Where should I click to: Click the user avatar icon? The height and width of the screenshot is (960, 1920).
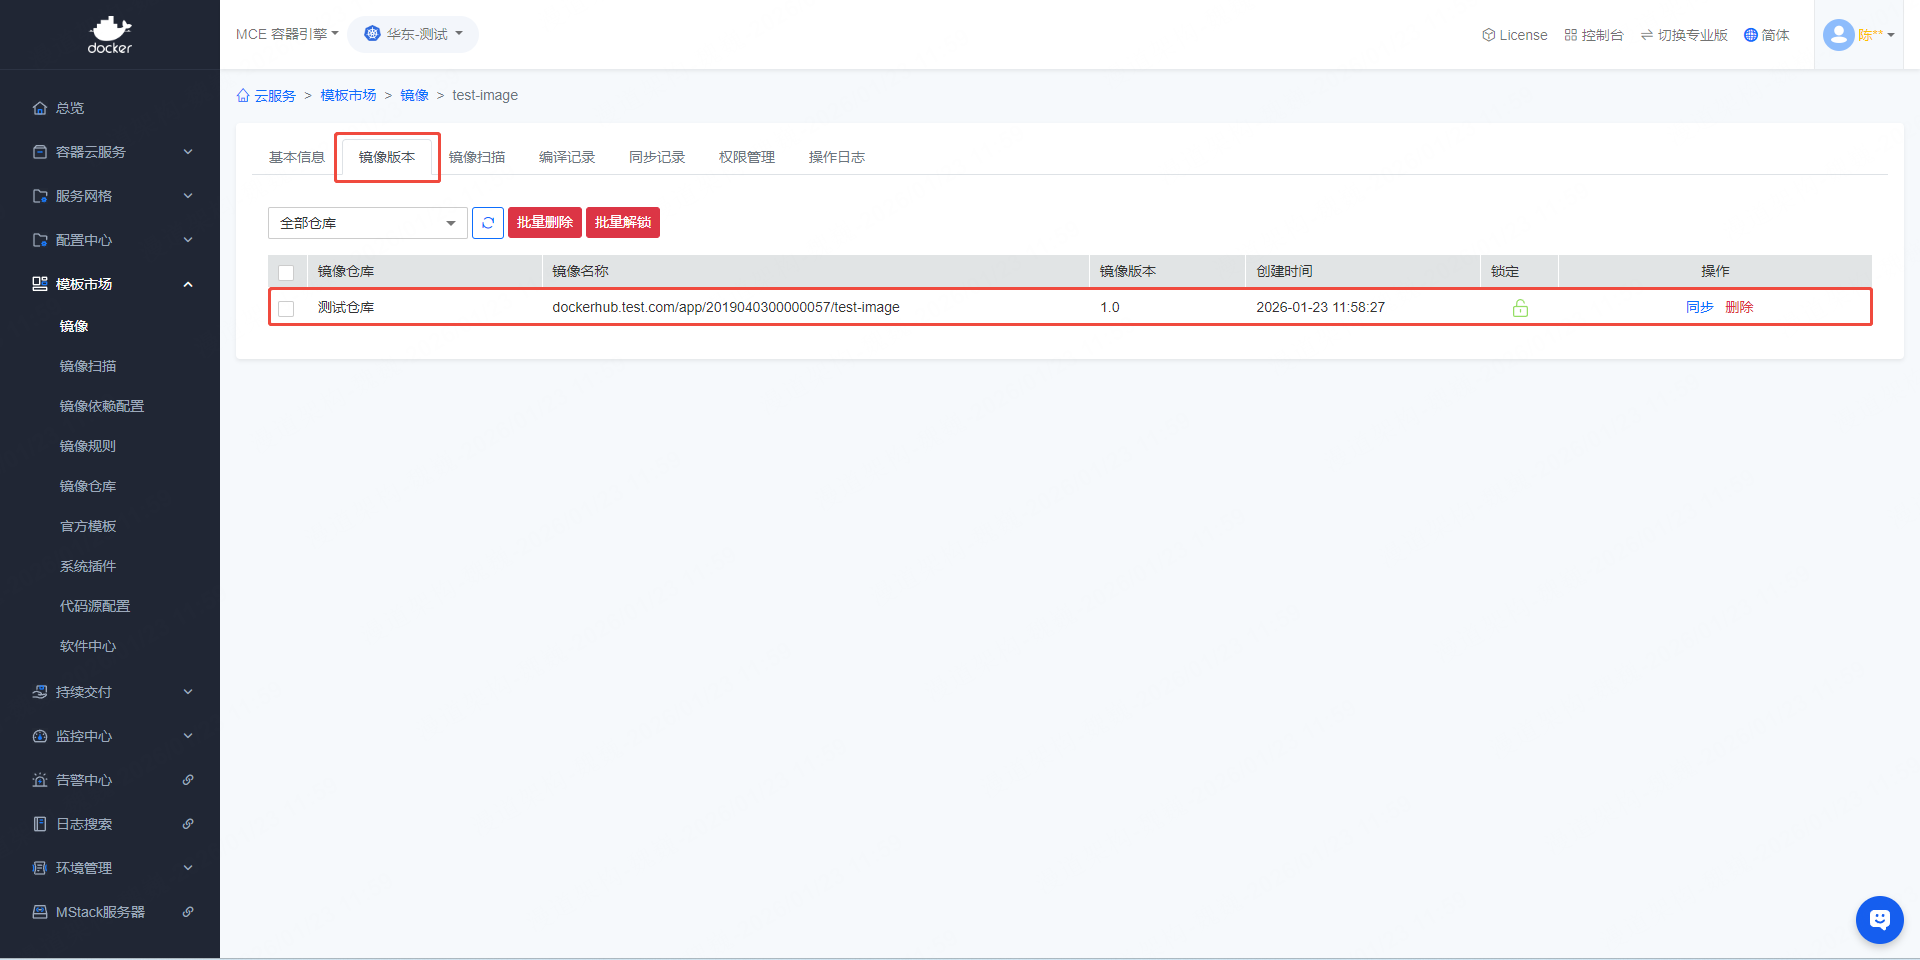click(x=1838, y=35)
